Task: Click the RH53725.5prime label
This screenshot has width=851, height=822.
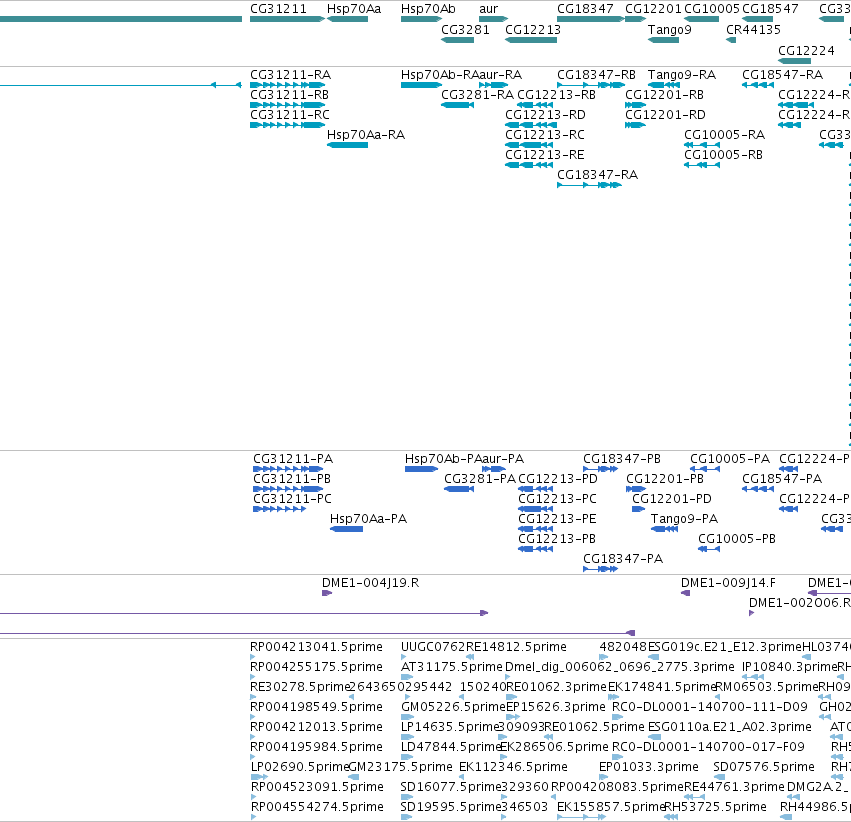Action: pyautogui.click(x=715, y=807)
